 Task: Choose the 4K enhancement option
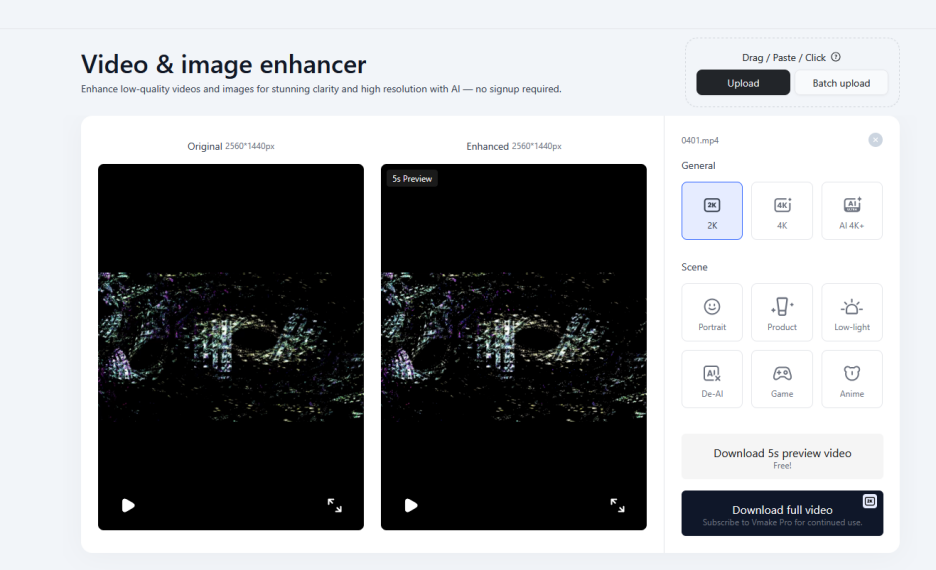(x=782, y=211)
